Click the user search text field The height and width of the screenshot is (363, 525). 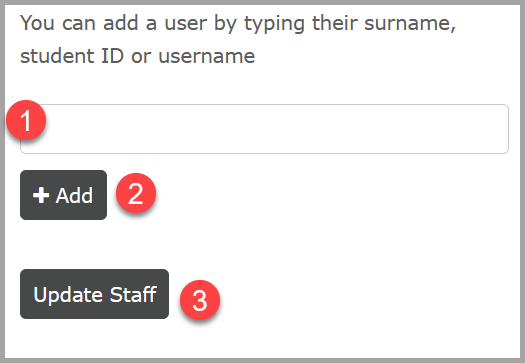point(265,129)
